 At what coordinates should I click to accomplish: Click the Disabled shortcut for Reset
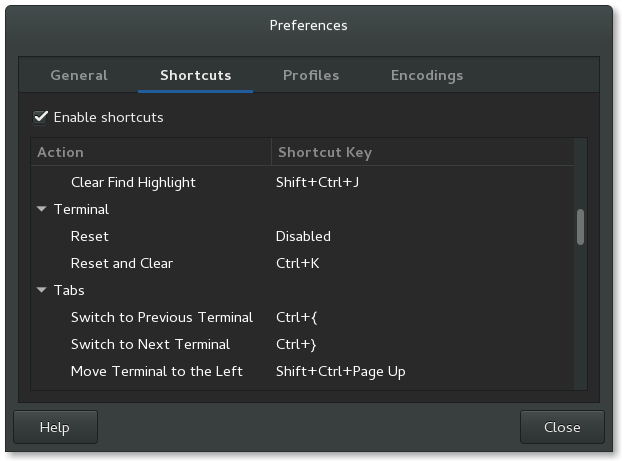[x=303, y=237]
